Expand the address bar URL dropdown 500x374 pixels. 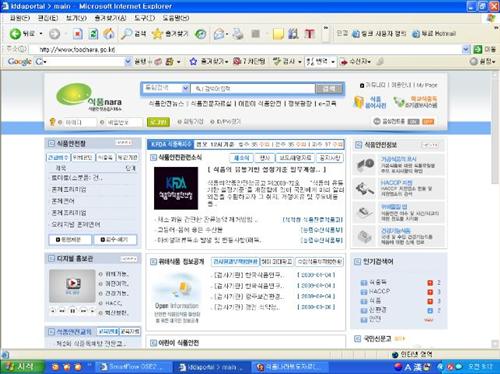[466, 49]
